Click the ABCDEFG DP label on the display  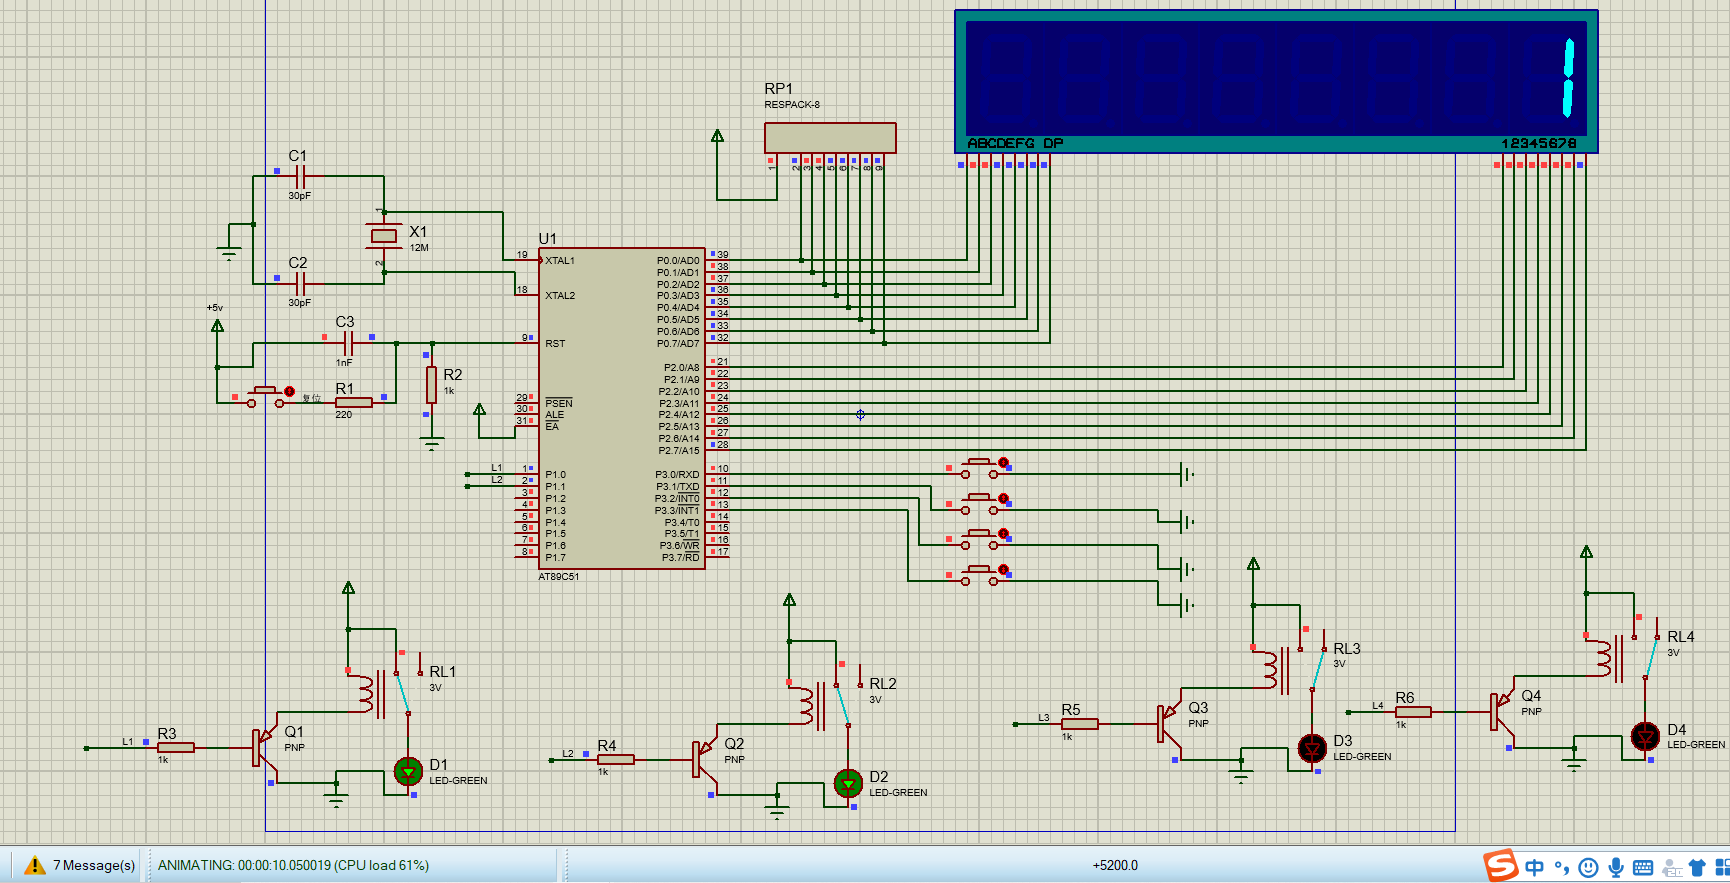tap(1015, 143)
